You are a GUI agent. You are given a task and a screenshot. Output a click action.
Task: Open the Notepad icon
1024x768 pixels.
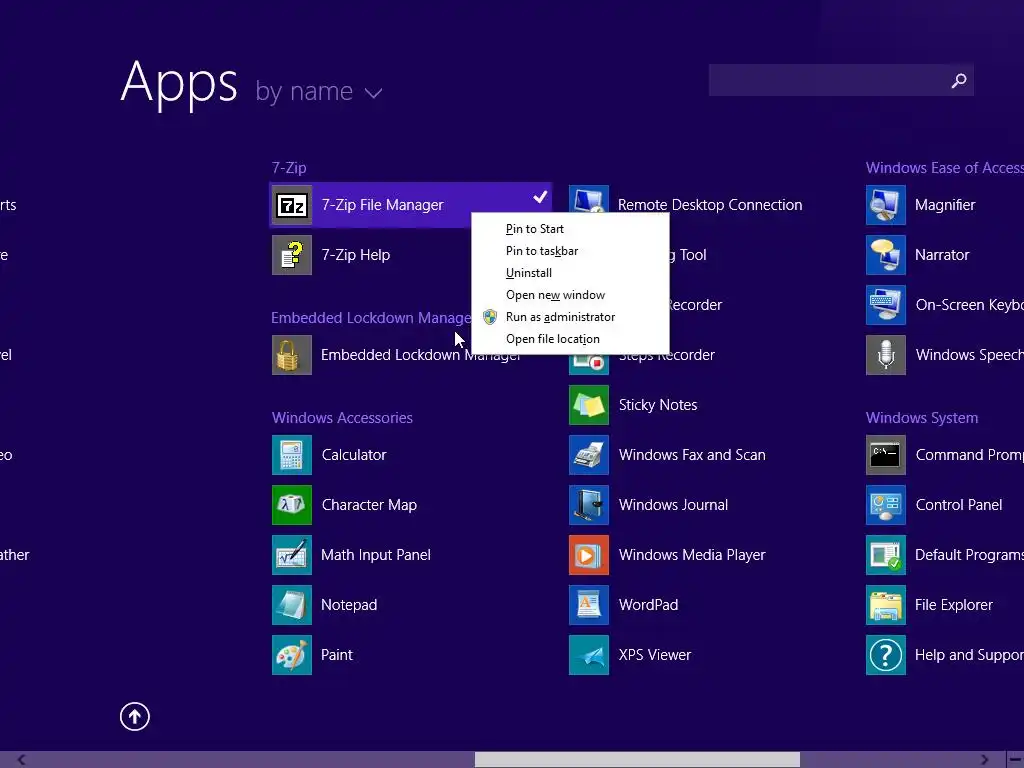291,605
